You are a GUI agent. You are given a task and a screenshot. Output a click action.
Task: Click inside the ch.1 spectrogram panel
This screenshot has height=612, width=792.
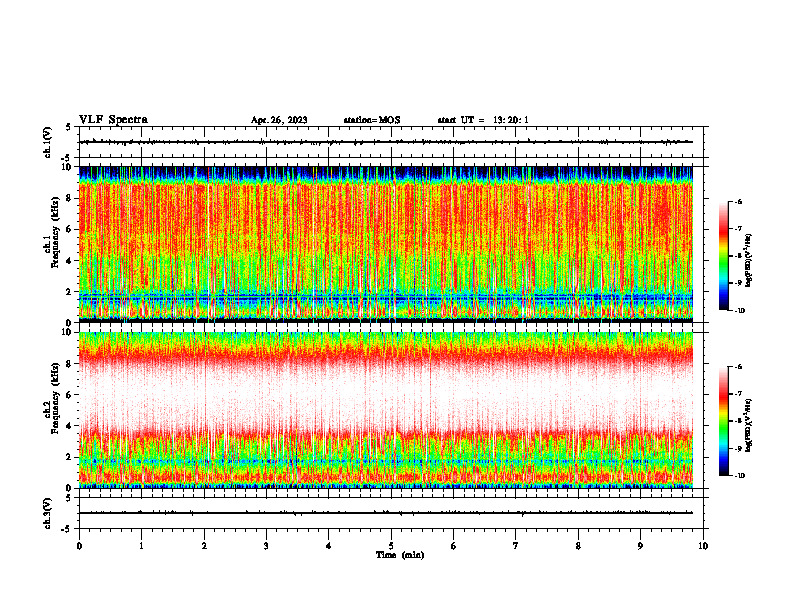point(386,244)
